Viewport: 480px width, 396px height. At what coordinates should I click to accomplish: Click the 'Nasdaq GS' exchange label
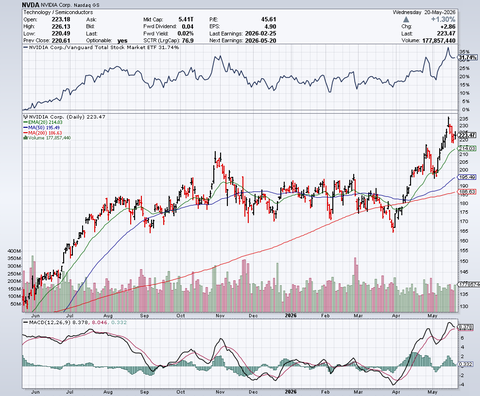(x=86, y=5)
